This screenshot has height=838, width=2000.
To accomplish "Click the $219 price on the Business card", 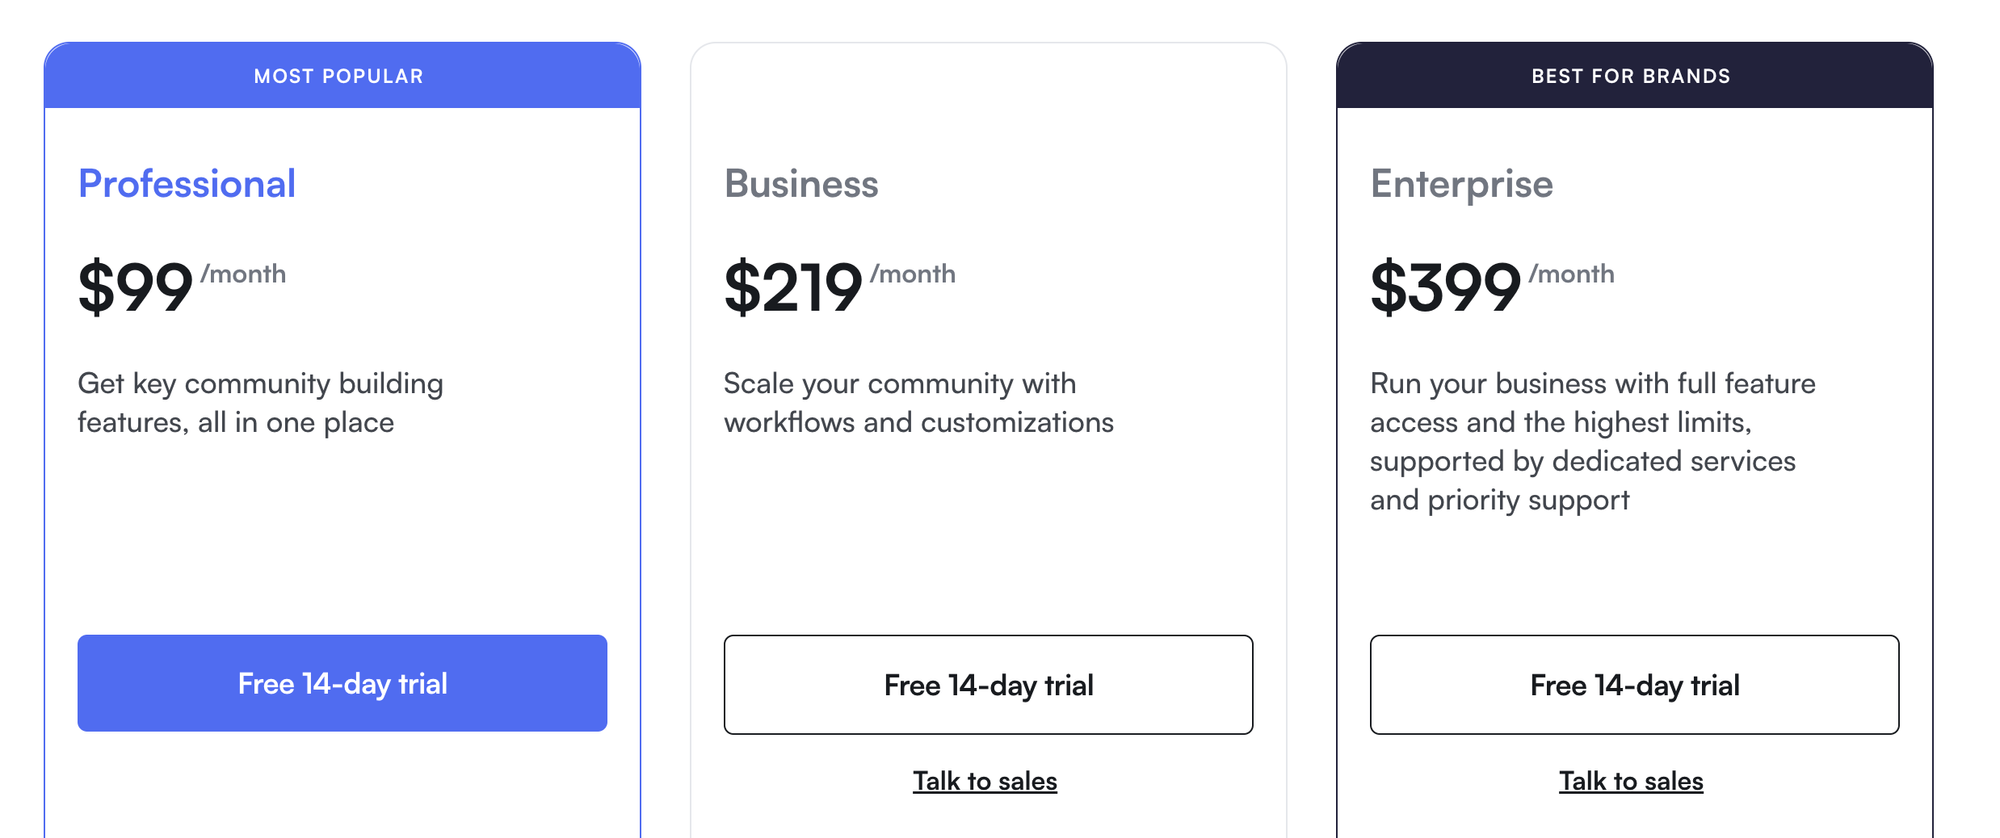I will coord(793,288).
